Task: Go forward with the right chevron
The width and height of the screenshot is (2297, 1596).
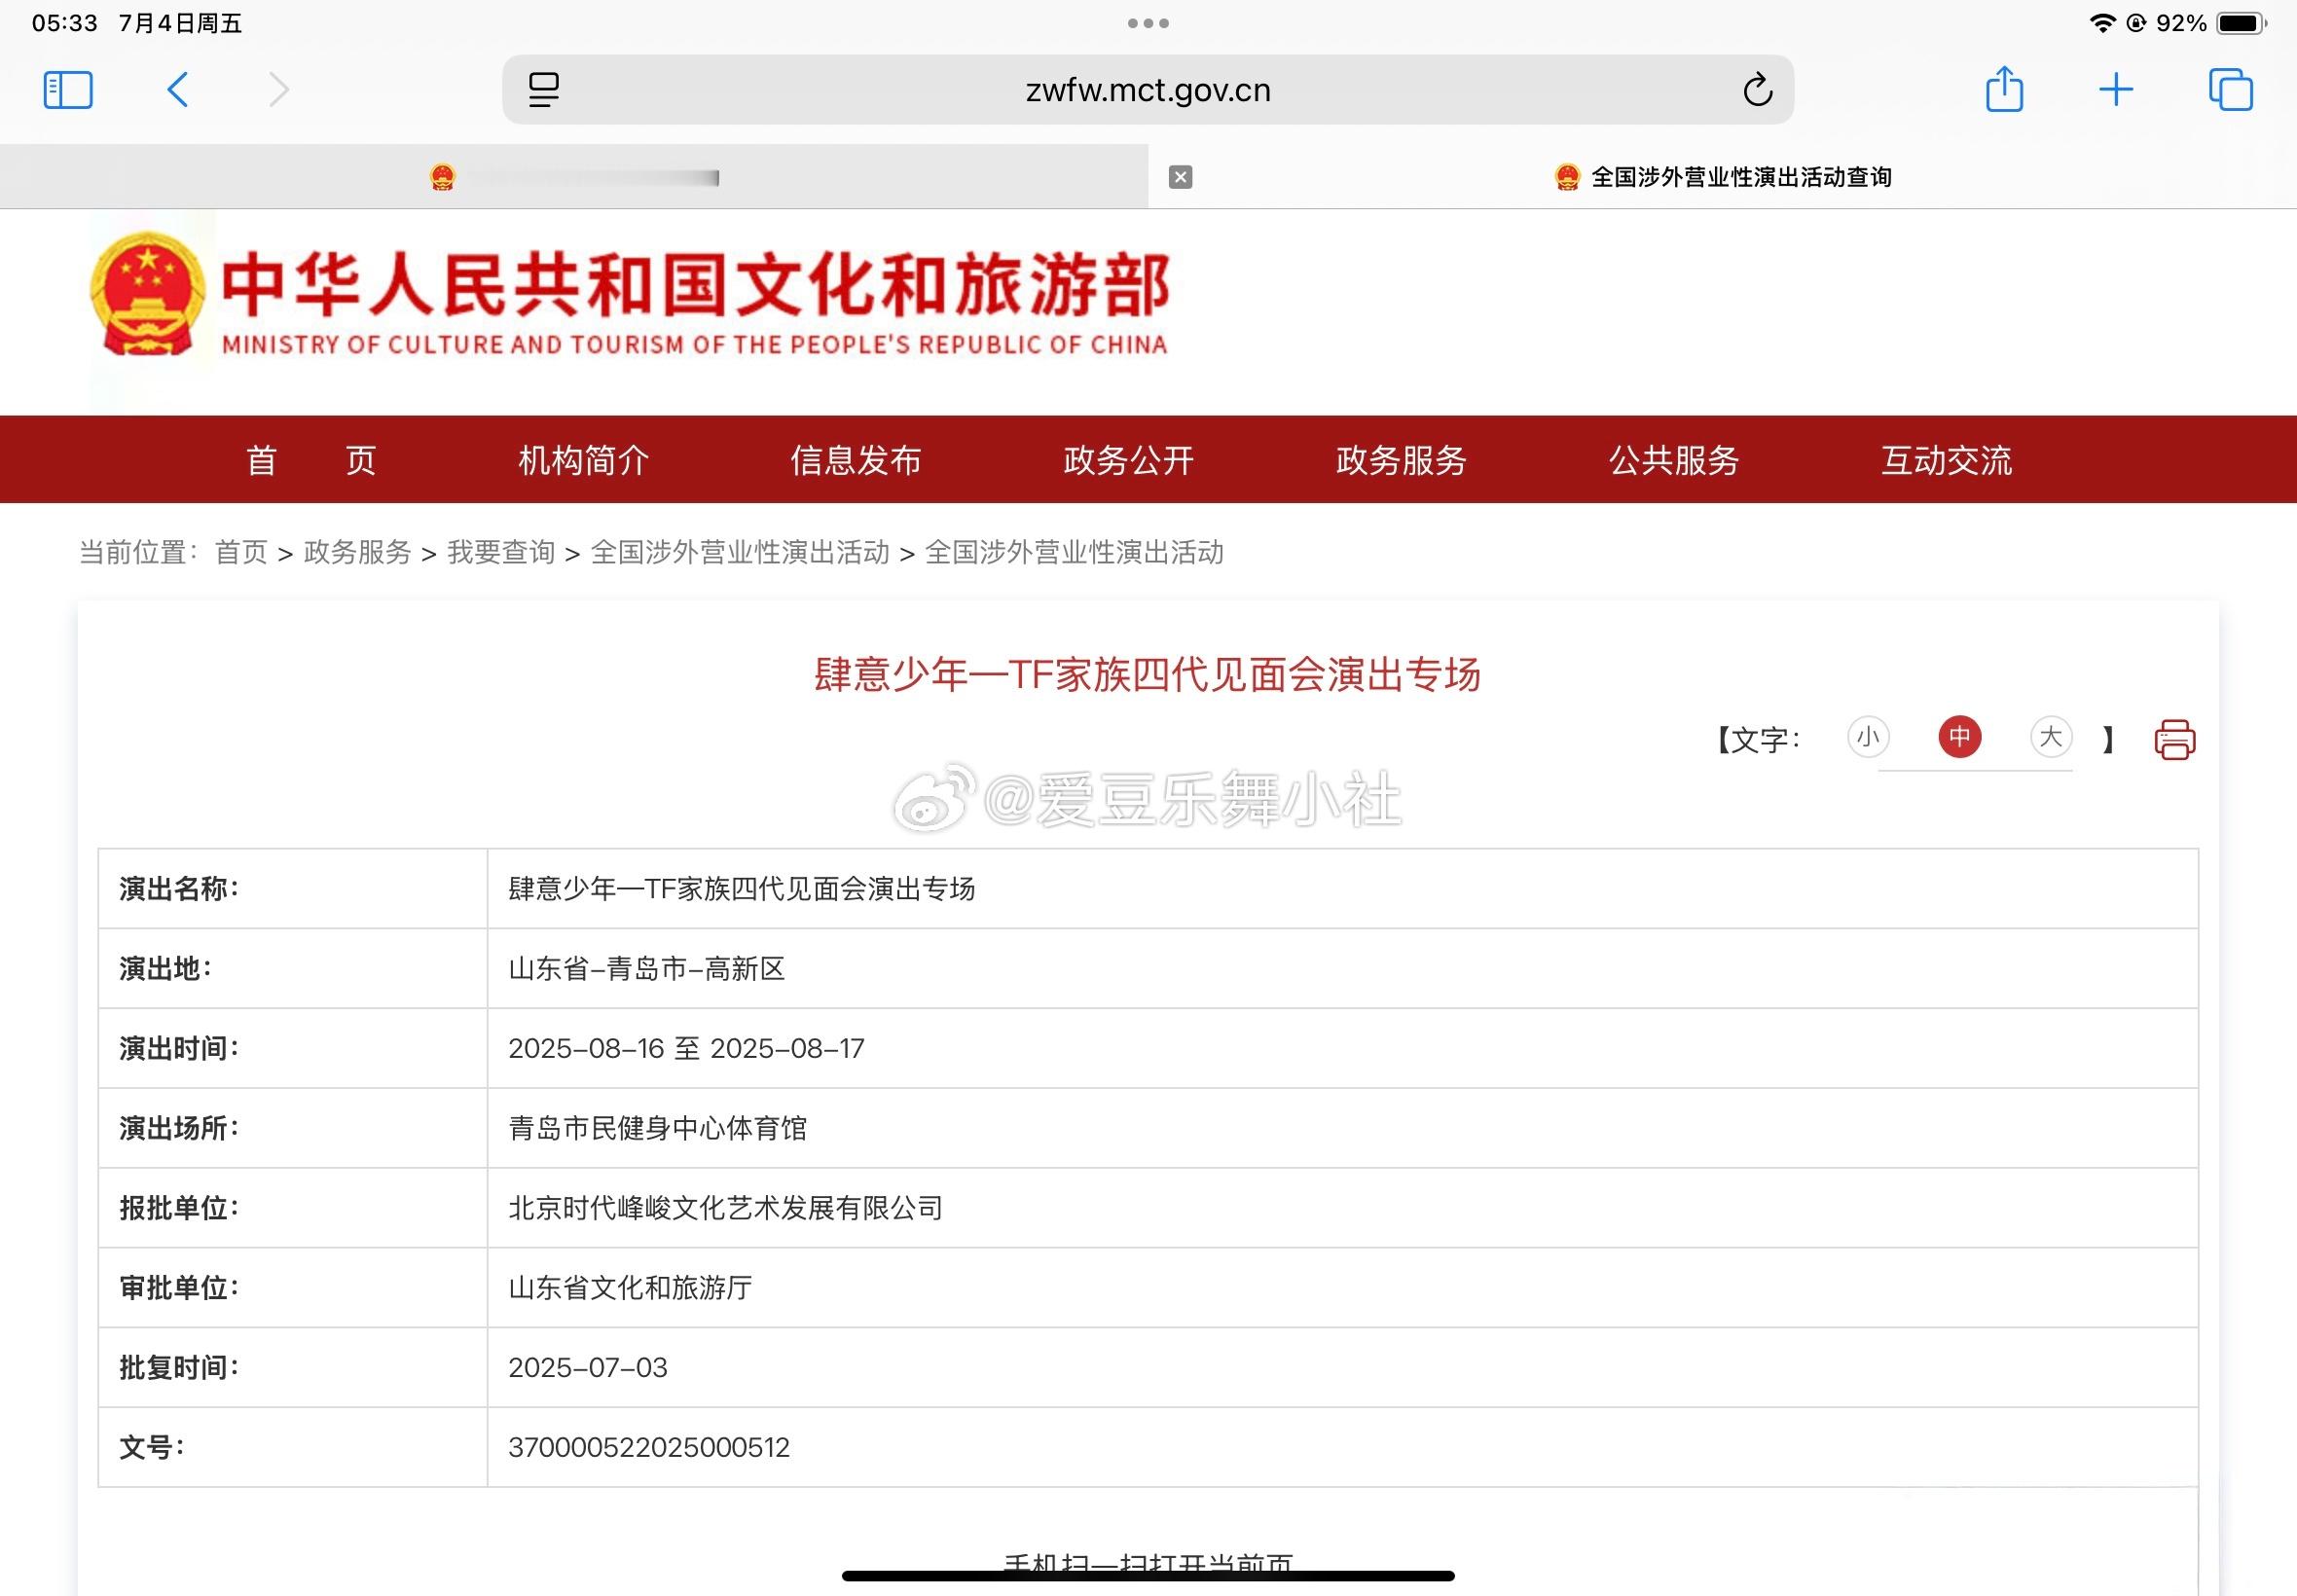Action: [x=279, y=90]
